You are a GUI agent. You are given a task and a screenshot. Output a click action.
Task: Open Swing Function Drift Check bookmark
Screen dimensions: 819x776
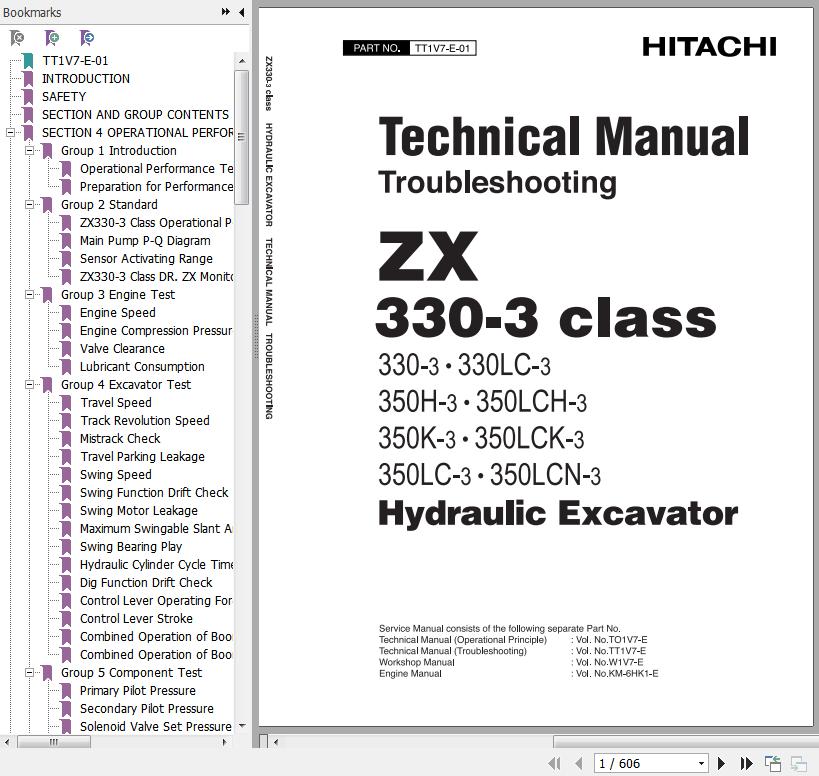pyautogui.click(x=154, y=492)
